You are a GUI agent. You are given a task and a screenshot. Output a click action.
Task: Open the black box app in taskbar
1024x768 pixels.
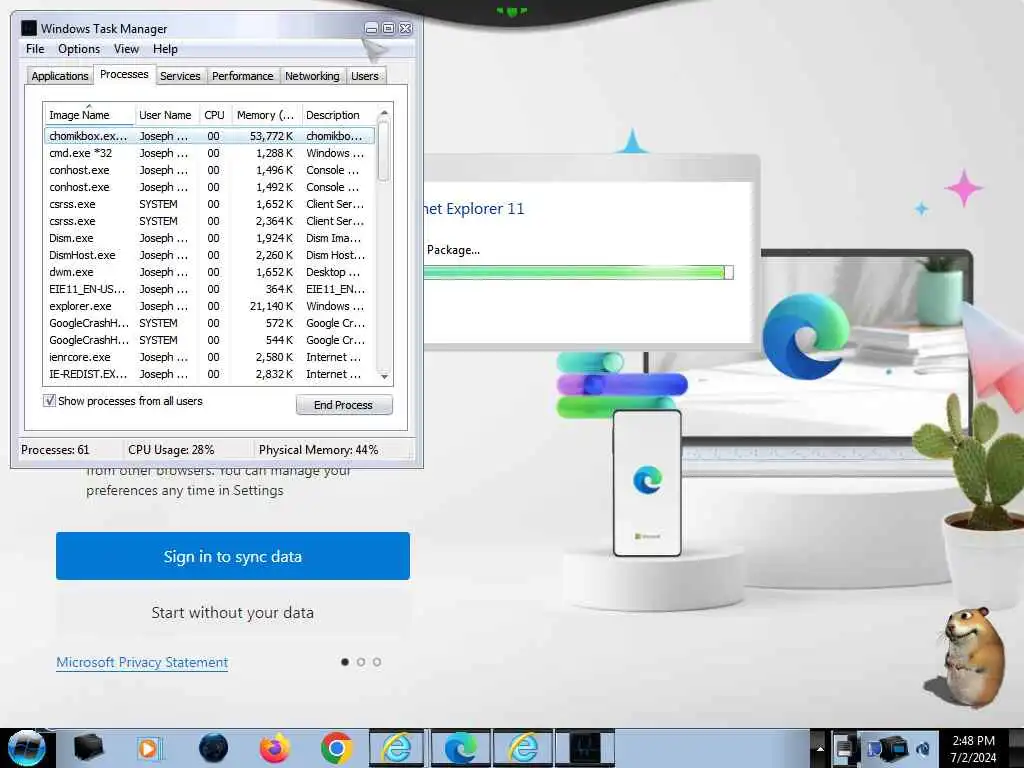tap(88, 748)
